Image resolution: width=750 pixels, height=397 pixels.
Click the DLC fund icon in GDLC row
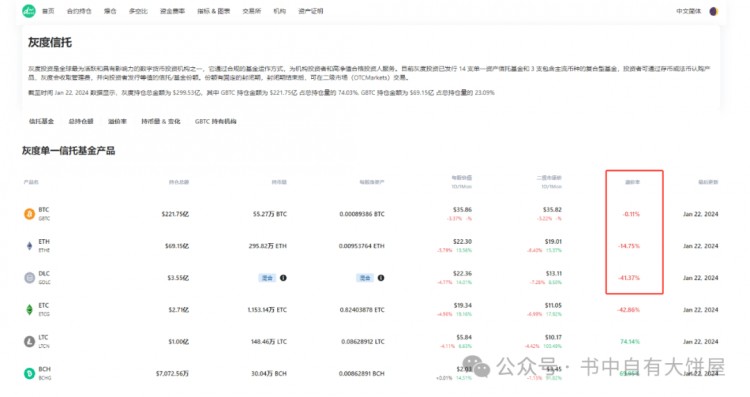[x=29, y=278]
